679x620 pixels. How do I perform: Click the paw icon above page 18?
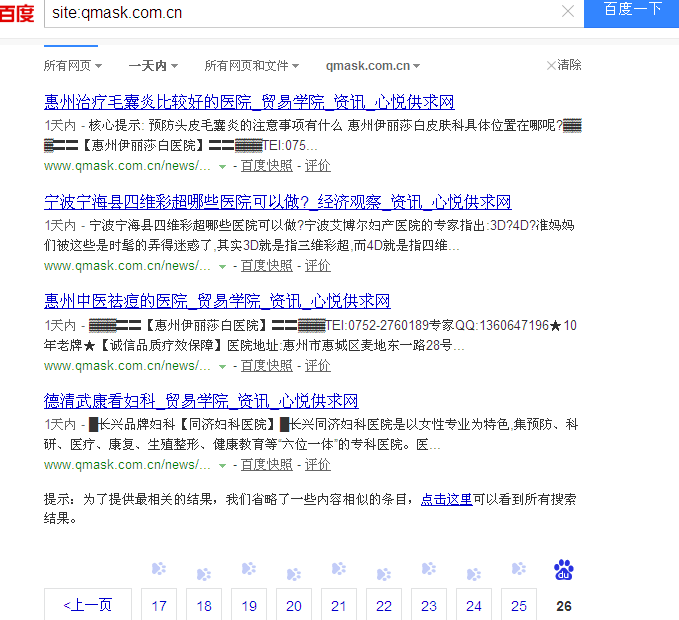[x=204, y=574]
